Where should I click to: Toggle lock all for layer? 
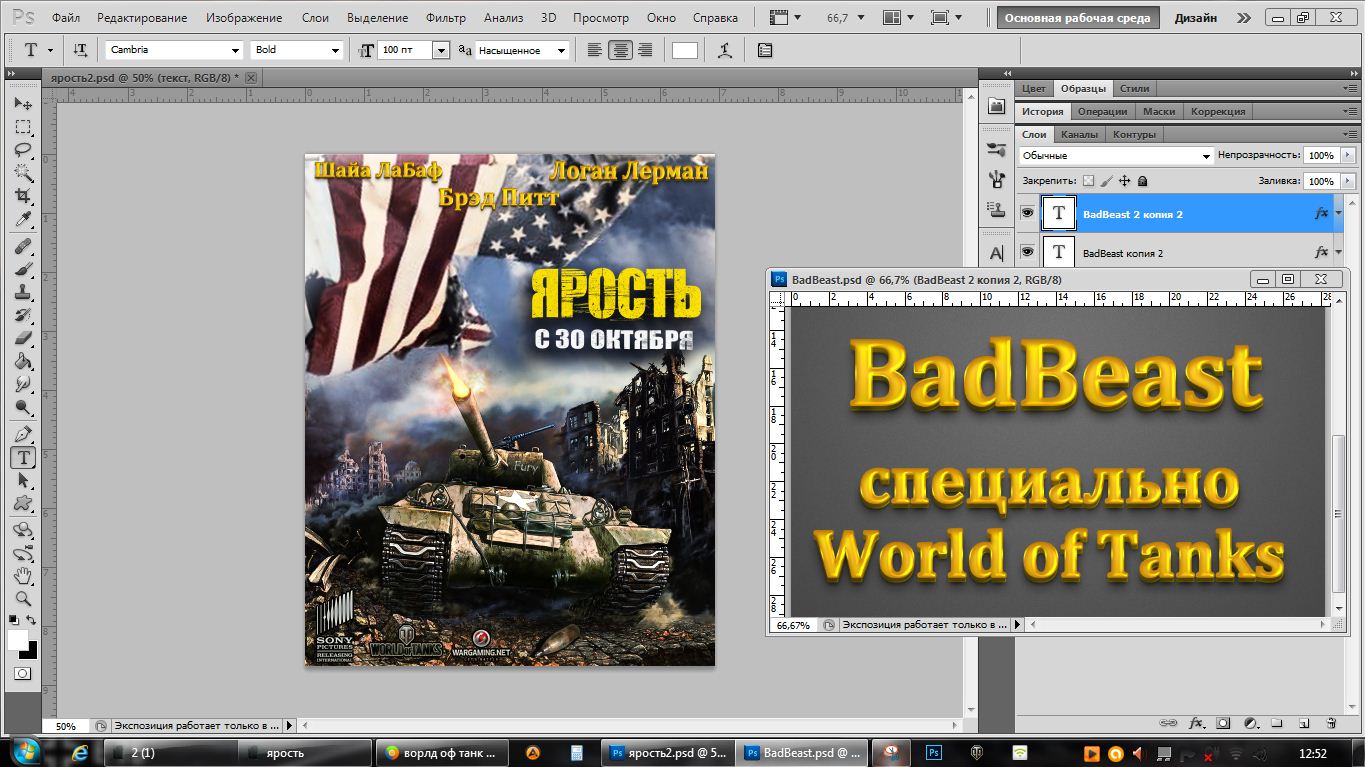tap(1142, 181)
